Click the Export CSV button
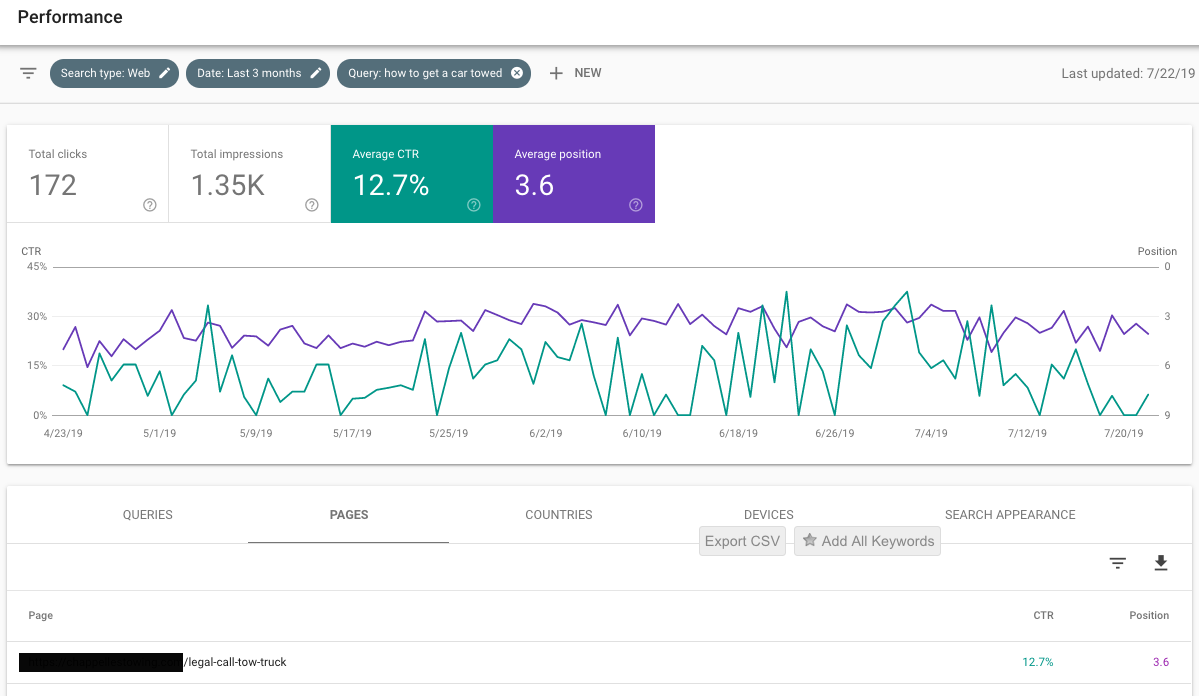 point(742,540)
